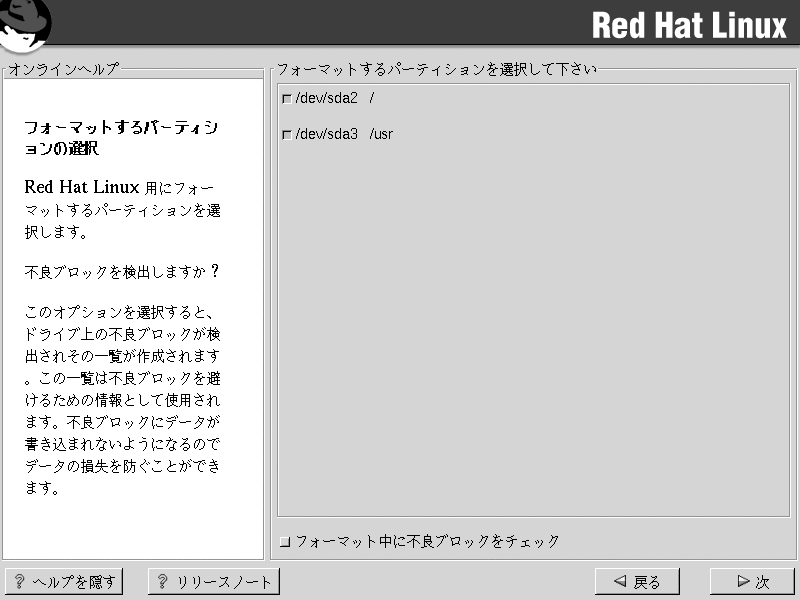Screen dimensions: 800x600
Task: Proceed with the 次 button
Action: (752, 581)
